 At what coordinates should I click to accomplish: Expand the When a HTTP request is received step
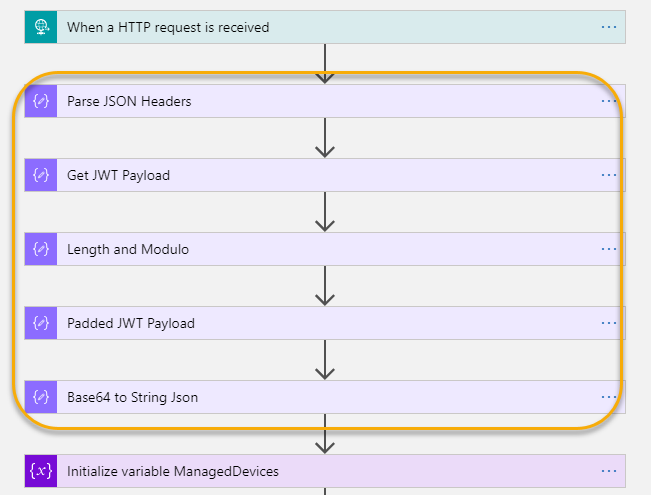[x=325, y=27]
